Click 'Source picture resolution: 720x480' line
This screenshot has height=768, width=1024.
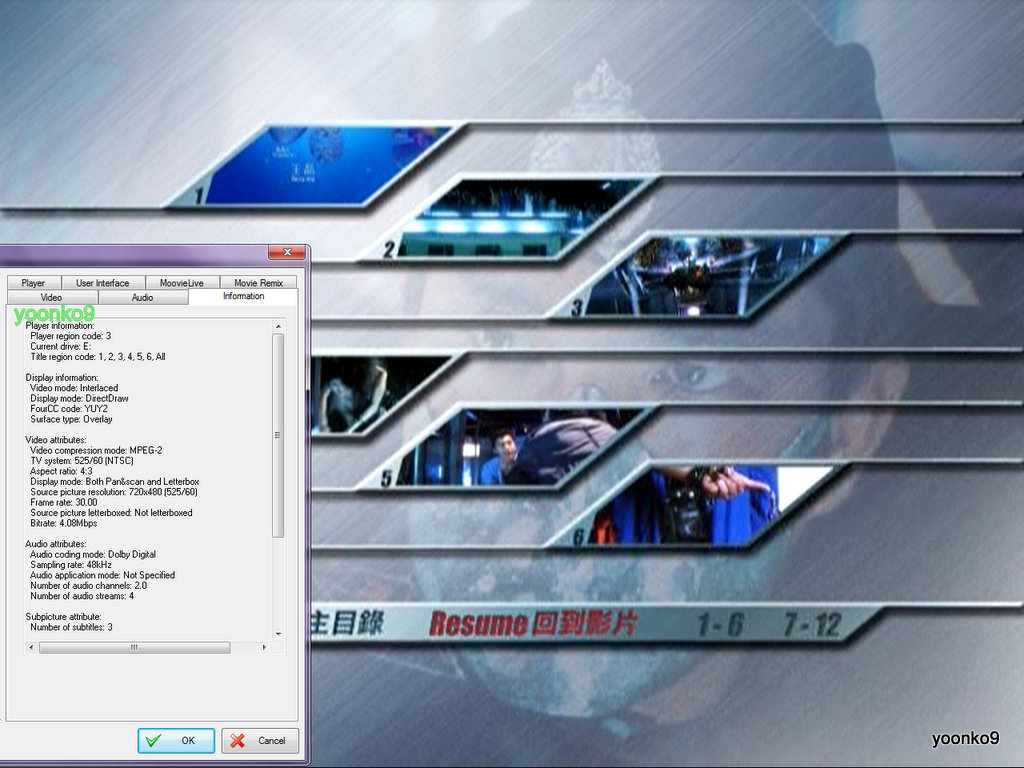pos(114,492)
